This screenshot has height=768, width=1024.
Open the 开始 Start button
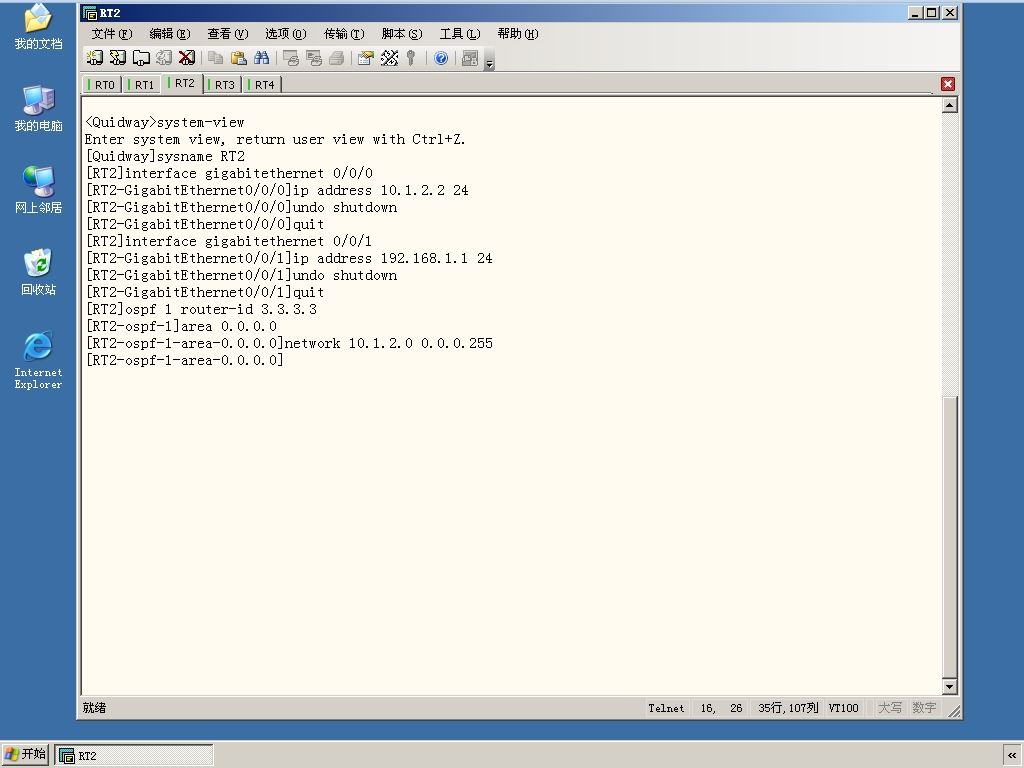[25, 754]
